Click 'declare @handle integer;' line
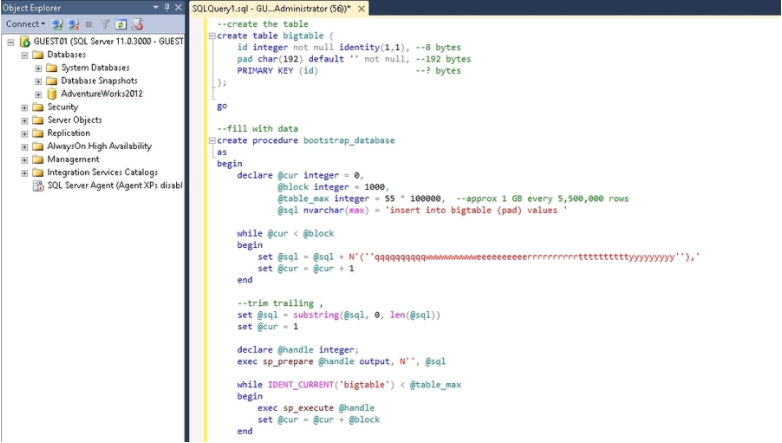782x443 pixels. 298,350
